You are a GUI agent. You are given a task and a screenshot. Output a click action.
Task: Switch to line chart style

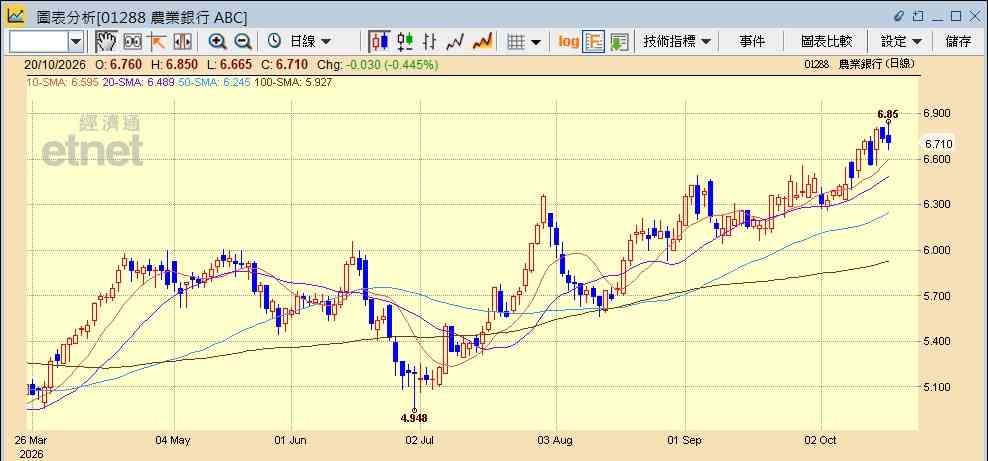click(x=455, y=42)
